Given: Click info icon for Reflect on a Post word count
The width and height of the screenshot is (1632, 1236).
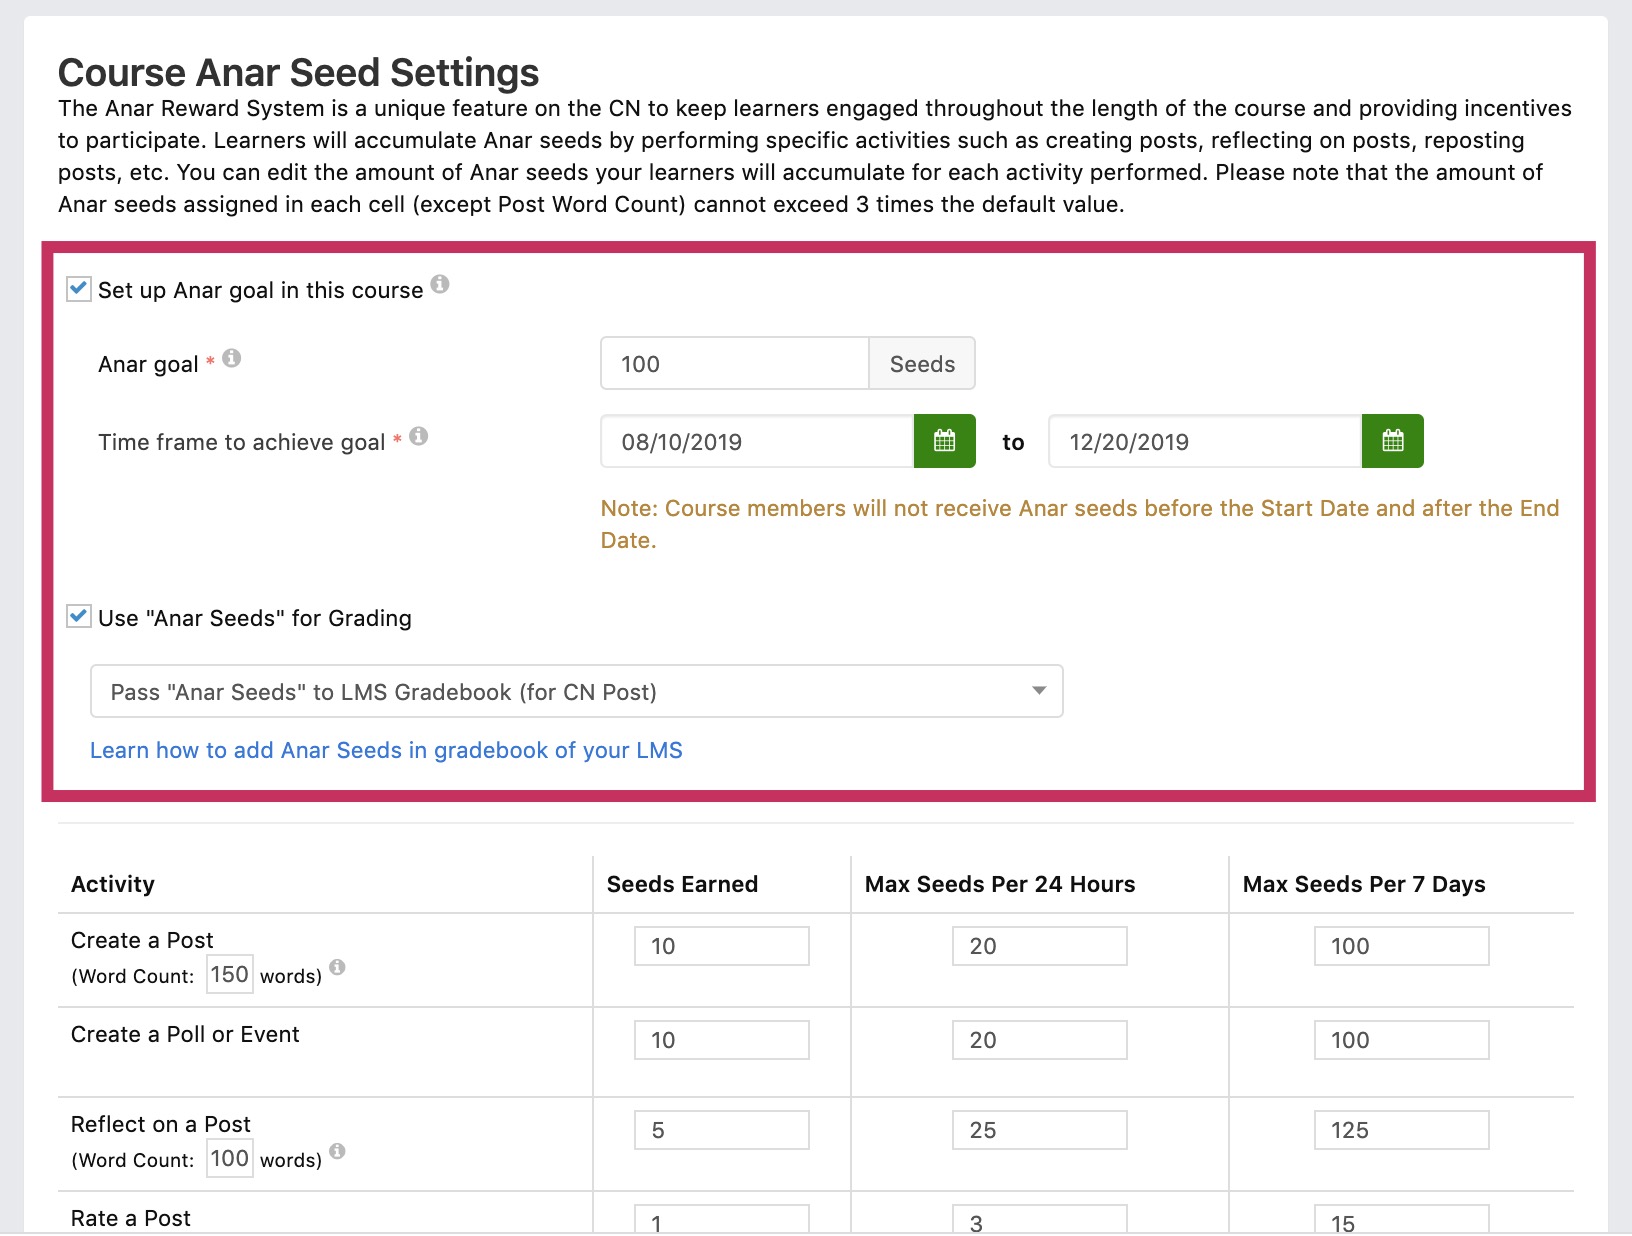Looking at the screenshot, I should coord(338,1151).
